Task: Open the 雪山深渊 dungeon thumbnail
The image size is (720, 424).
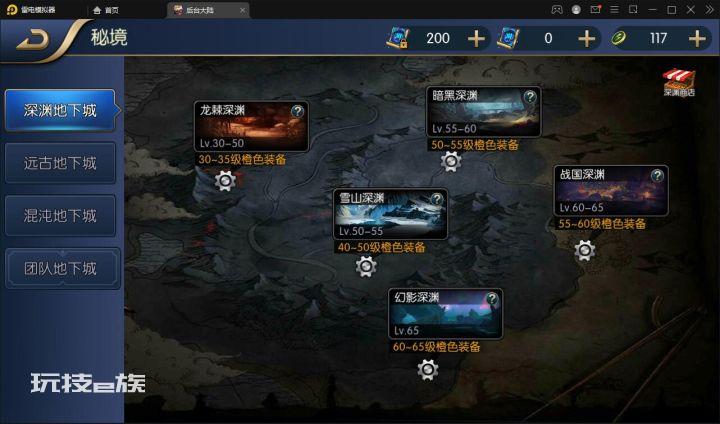Action: pyautogui.click(x=390, y=214)
